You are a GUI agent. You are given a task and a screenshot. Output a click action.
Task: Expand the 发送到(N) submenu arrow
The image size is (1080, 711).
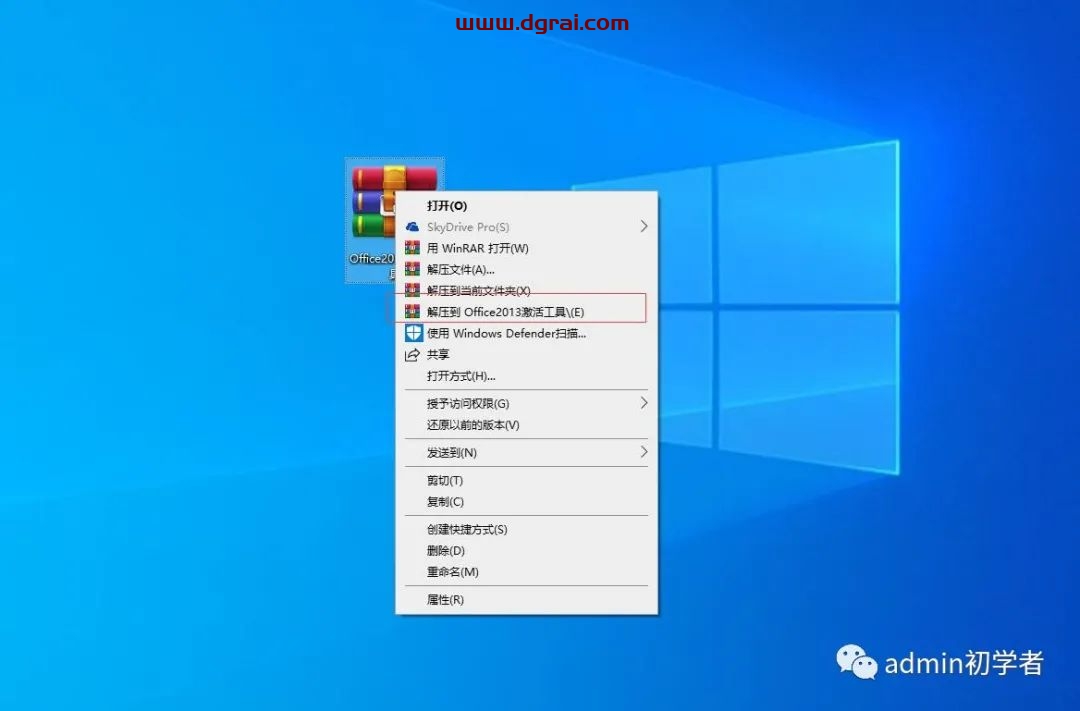tap(643, 452)
